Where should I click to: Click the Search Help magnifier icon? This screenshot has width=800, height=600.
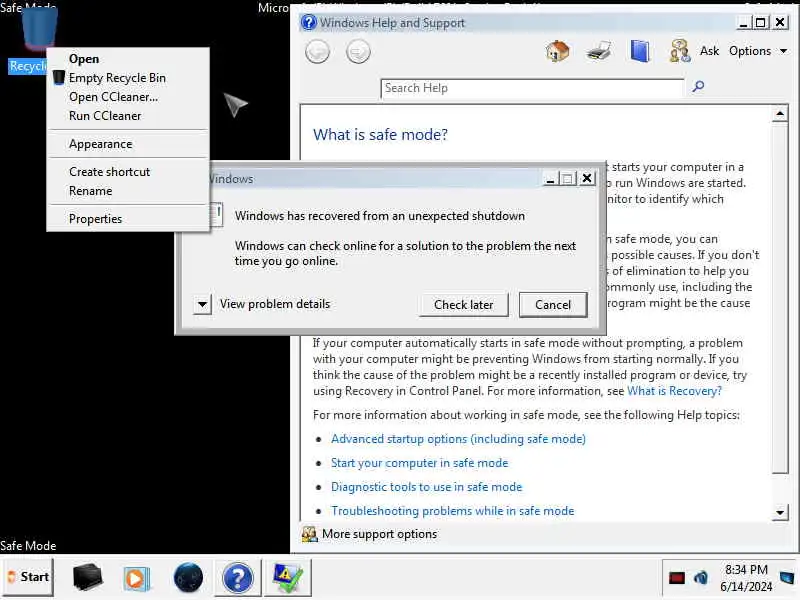pyautogui.click(x=698, y=86)
